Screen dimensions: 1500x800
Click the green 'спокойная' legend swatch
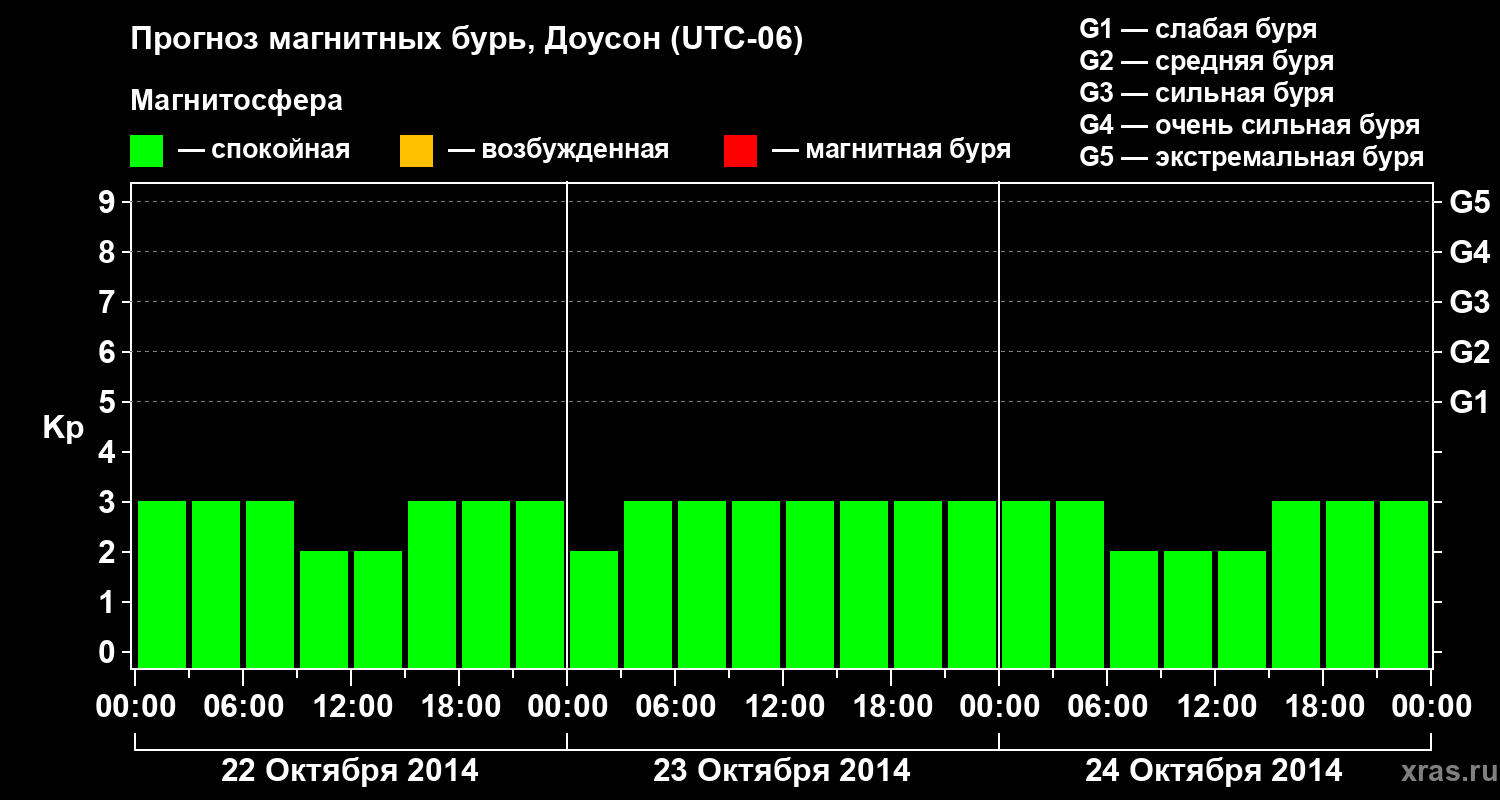(x=147, y=151)
